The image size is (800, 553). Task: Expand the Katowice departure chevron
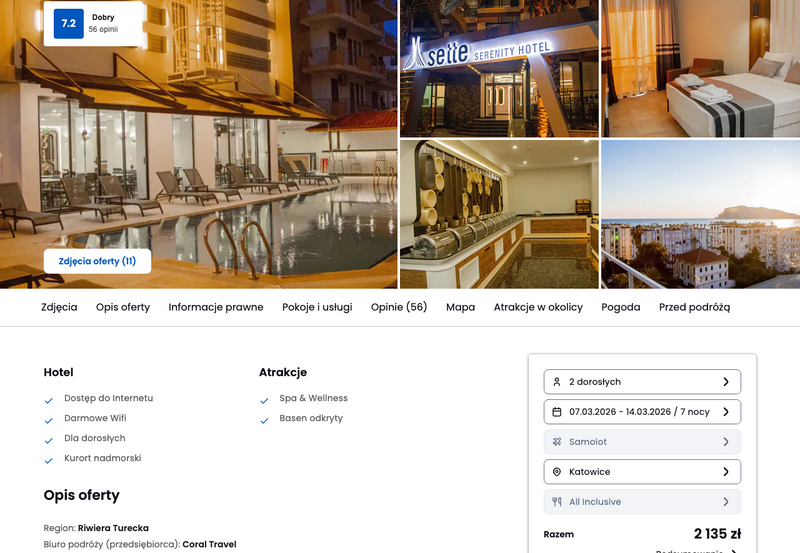click(726, 472)
